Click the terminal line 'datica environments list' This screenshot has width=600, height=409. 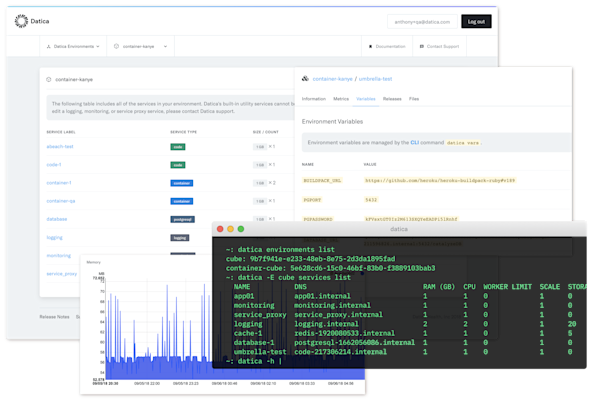286,249
